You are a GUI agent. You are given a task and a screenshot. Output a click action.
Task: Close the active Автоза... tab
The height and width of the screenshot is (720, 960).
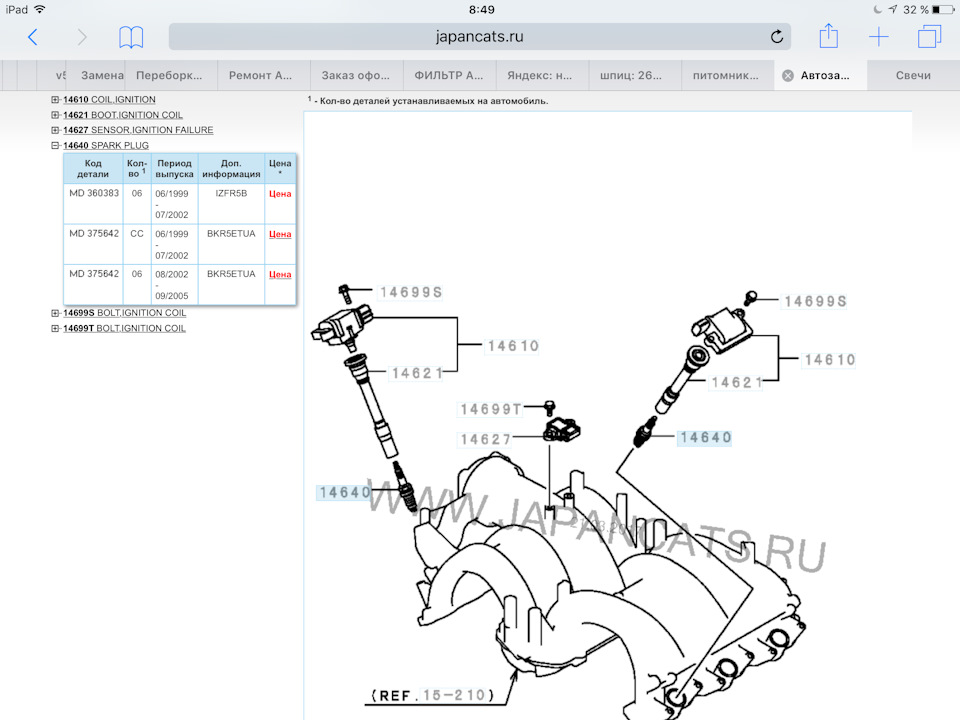click(x=788, y=76)
